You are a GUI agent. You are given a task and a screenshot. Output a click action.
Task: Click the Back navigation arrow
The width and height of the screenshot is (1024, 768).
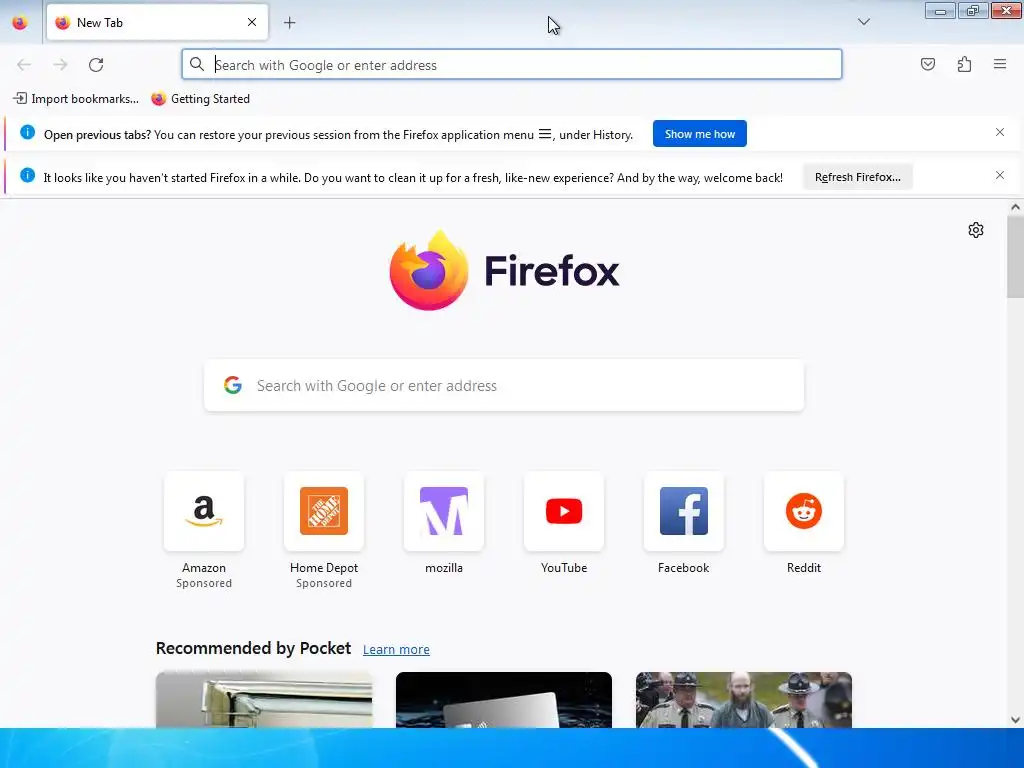[x=24, y=65]
